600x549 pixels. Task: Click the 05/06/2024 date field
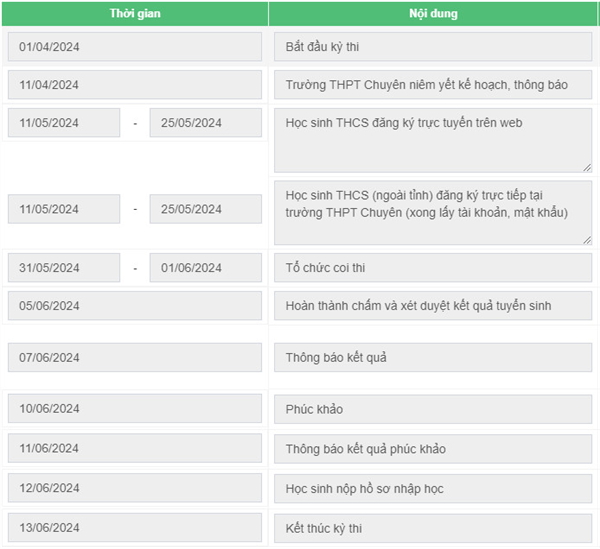pos(135,305)
